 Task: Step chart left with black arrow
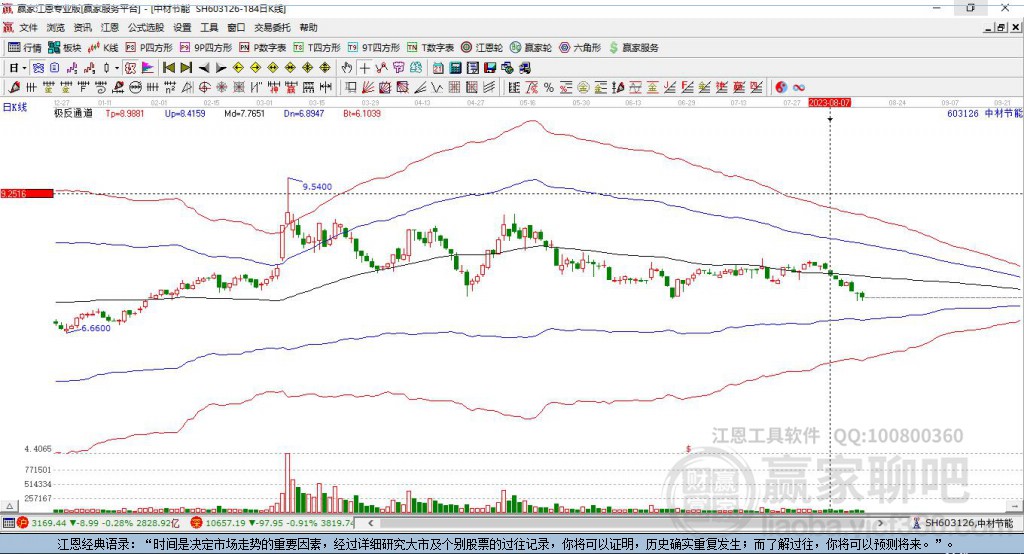[x=204, y=68]
